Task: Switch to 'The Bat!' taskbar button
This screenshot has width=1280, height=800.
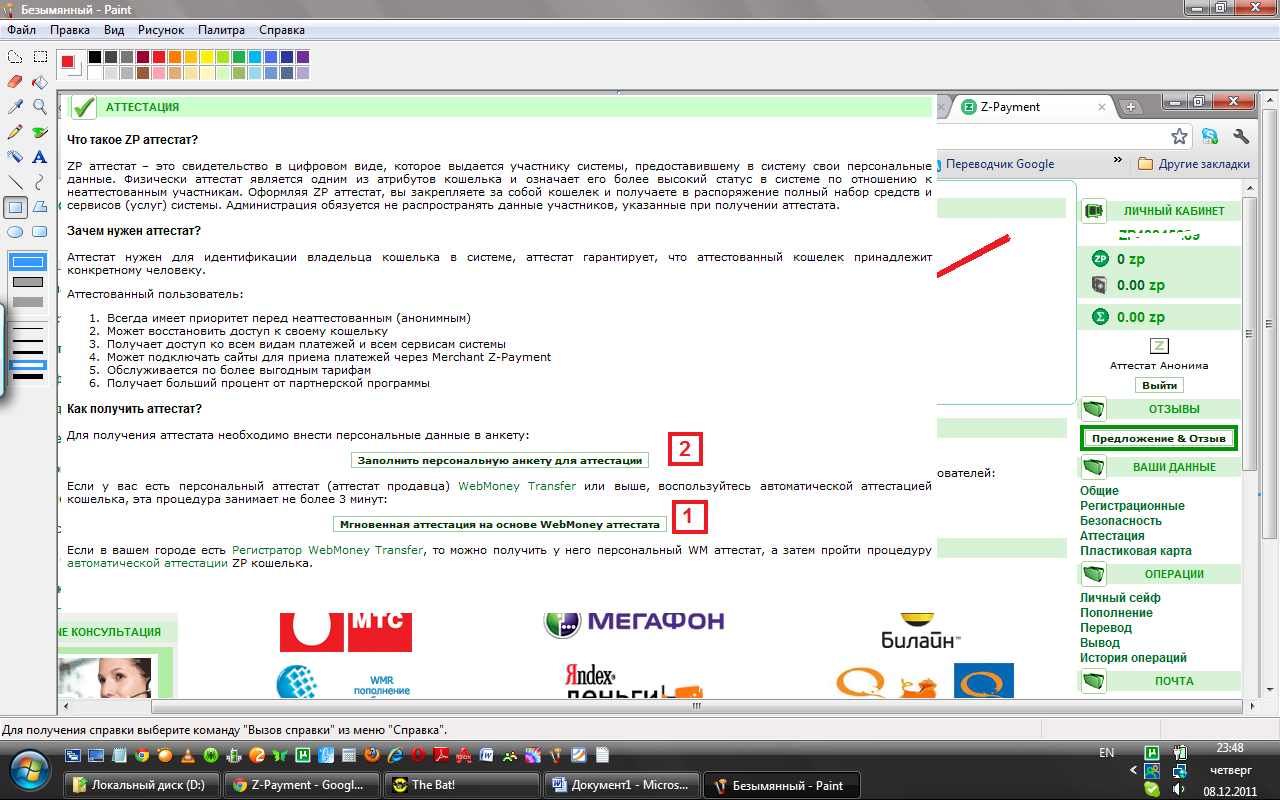Action: coord(461,785)
